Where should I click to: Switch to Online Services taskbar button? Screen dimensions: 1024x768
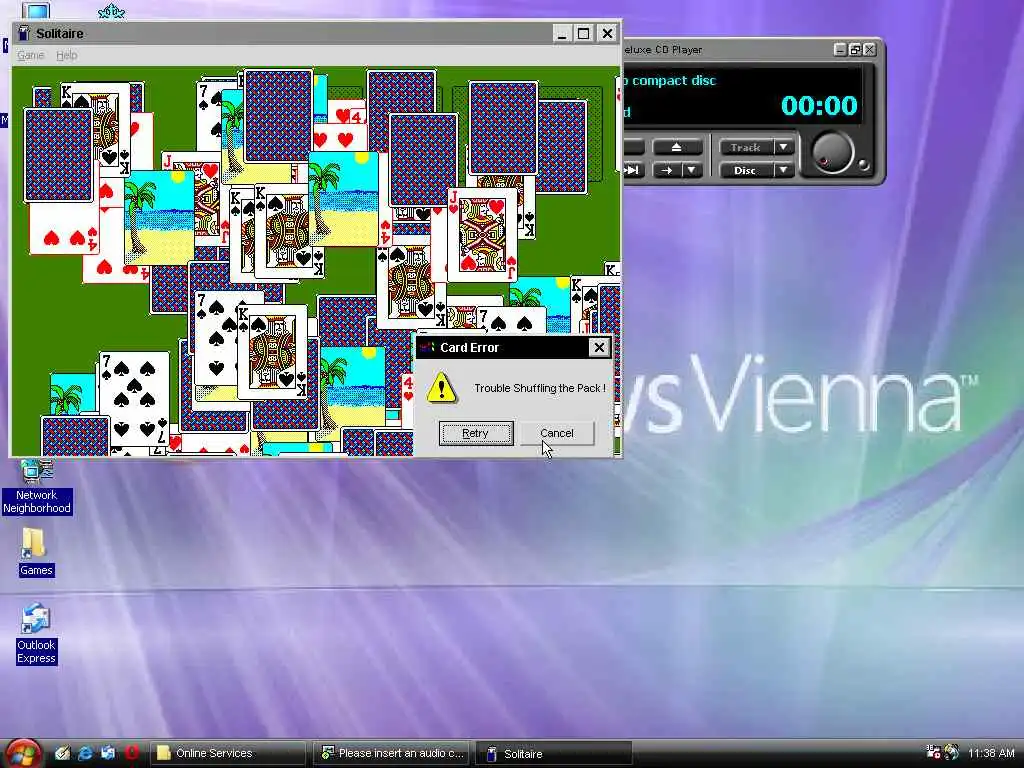(228, 753)
